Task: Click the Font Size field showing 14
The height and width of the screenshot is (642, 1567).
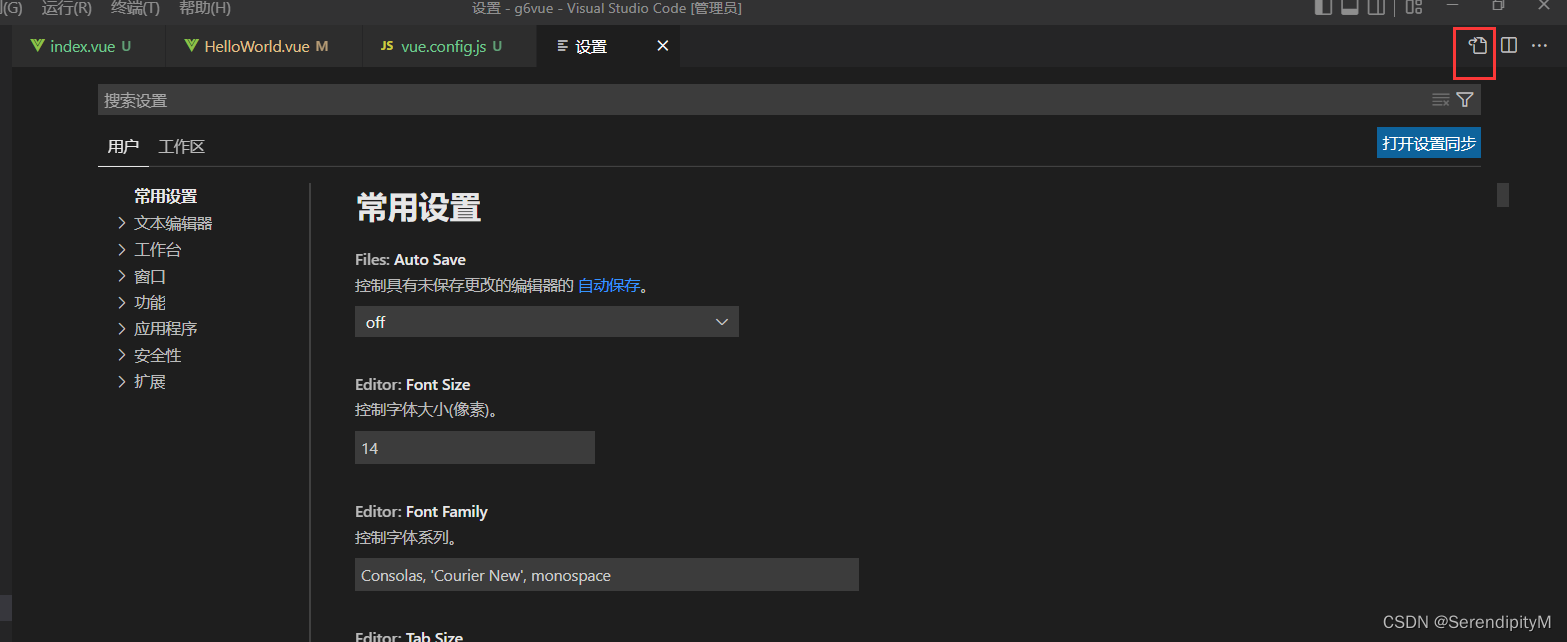Action: click(475, 448)
